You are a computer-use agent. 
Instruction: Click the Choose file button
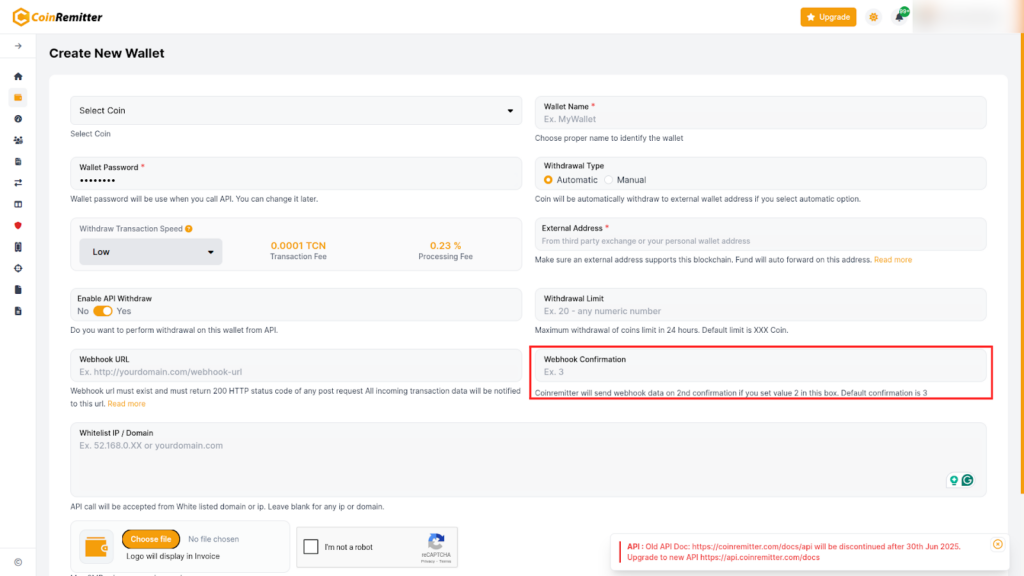[151, 539]
